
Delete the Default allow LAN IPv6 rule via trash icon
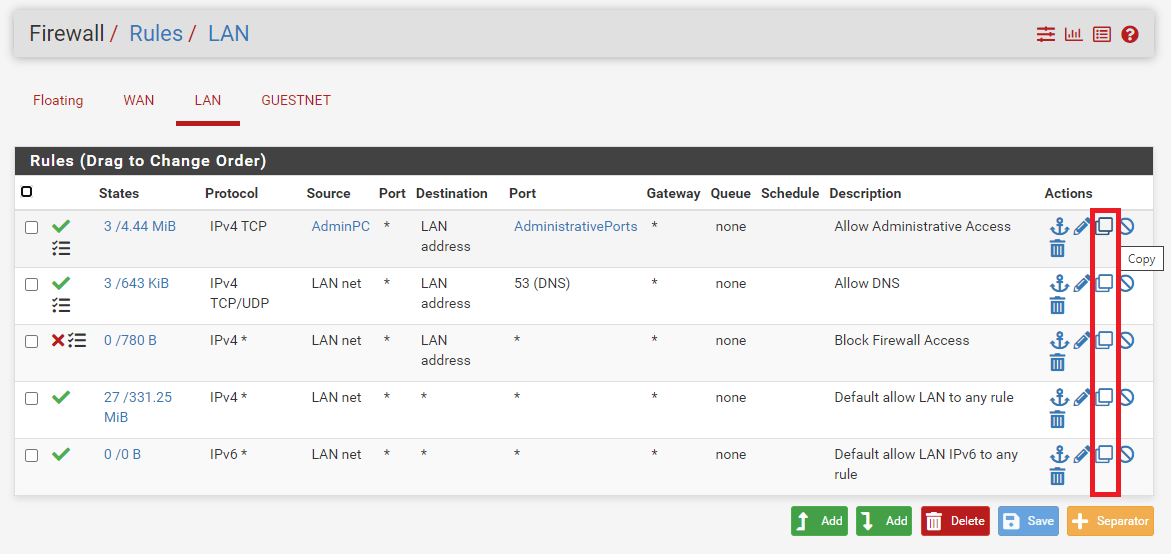click(x=1058, y=476)
